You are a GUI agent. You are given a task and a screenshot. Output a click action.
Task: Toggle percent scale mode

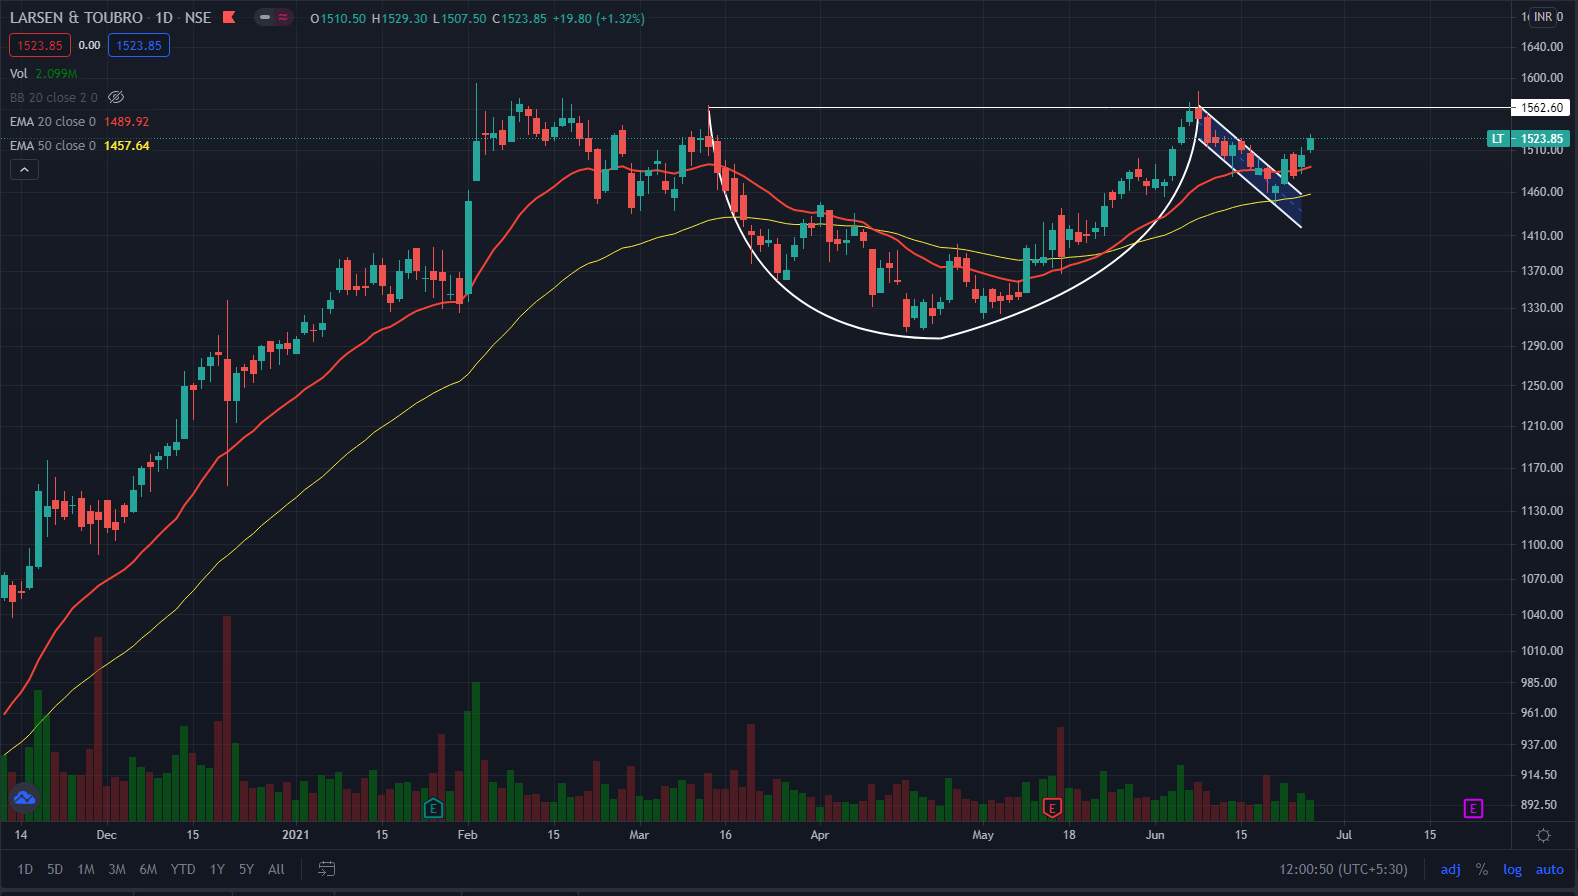click(x=1482, y=869)
